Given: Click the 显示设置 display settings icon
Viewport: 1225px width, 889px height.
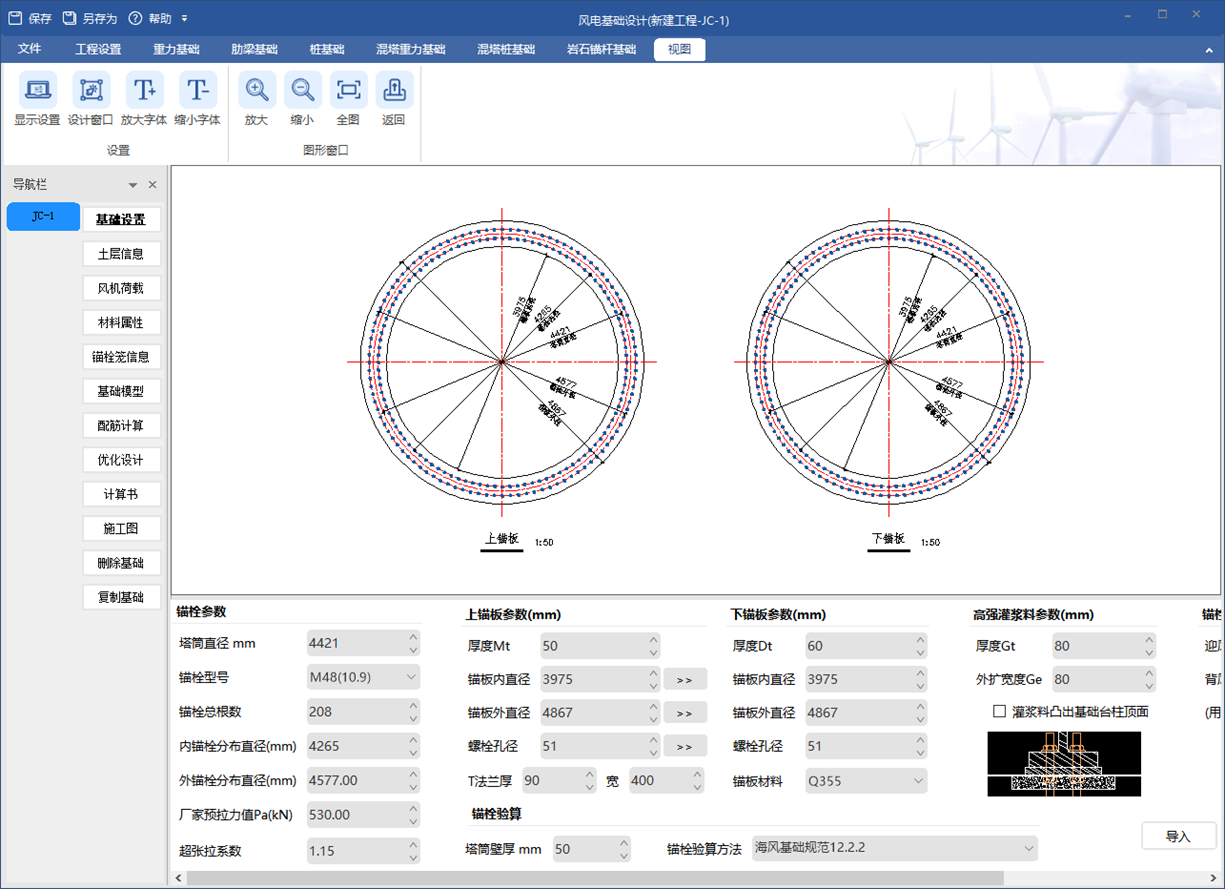Looking at the screenshot, I should coord(37,91).
